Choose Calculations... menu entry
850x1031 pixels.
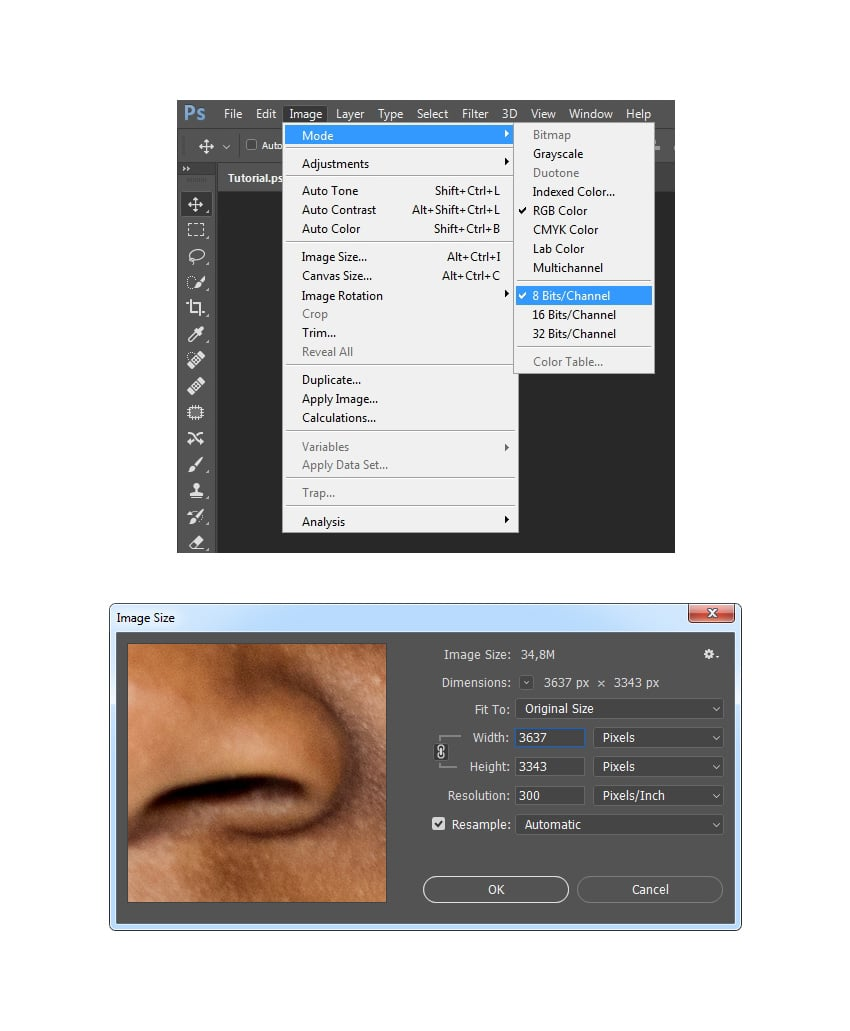pyautogui.click(x=400, y=418)
